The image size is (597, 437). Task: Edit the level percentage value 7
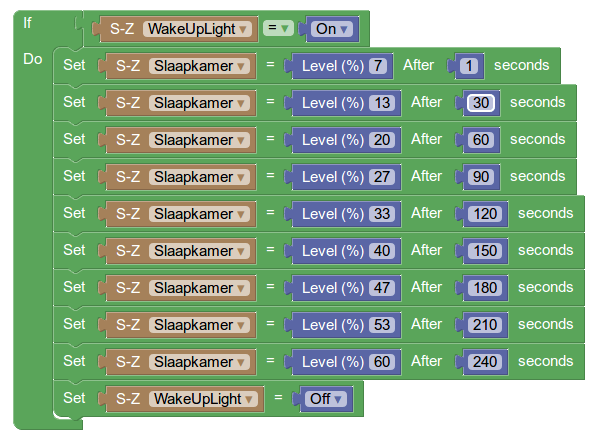378,66
